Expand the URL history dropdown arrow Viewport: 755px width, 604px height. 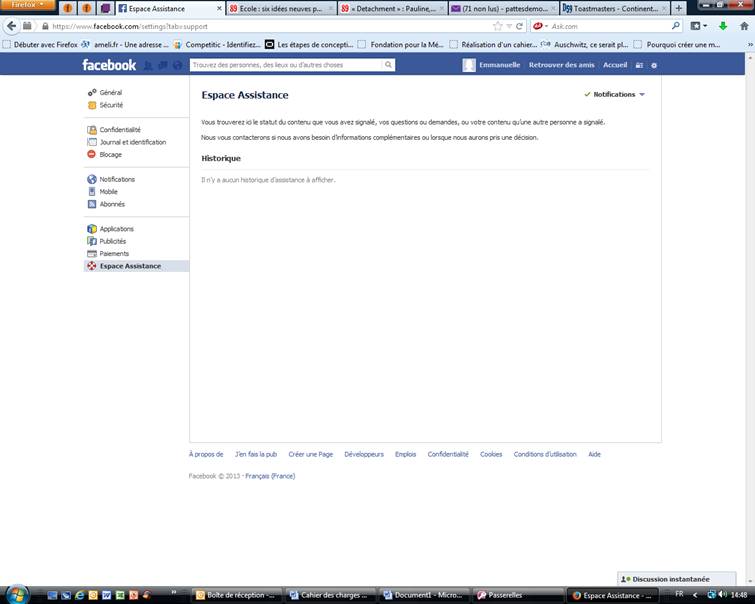509,26
